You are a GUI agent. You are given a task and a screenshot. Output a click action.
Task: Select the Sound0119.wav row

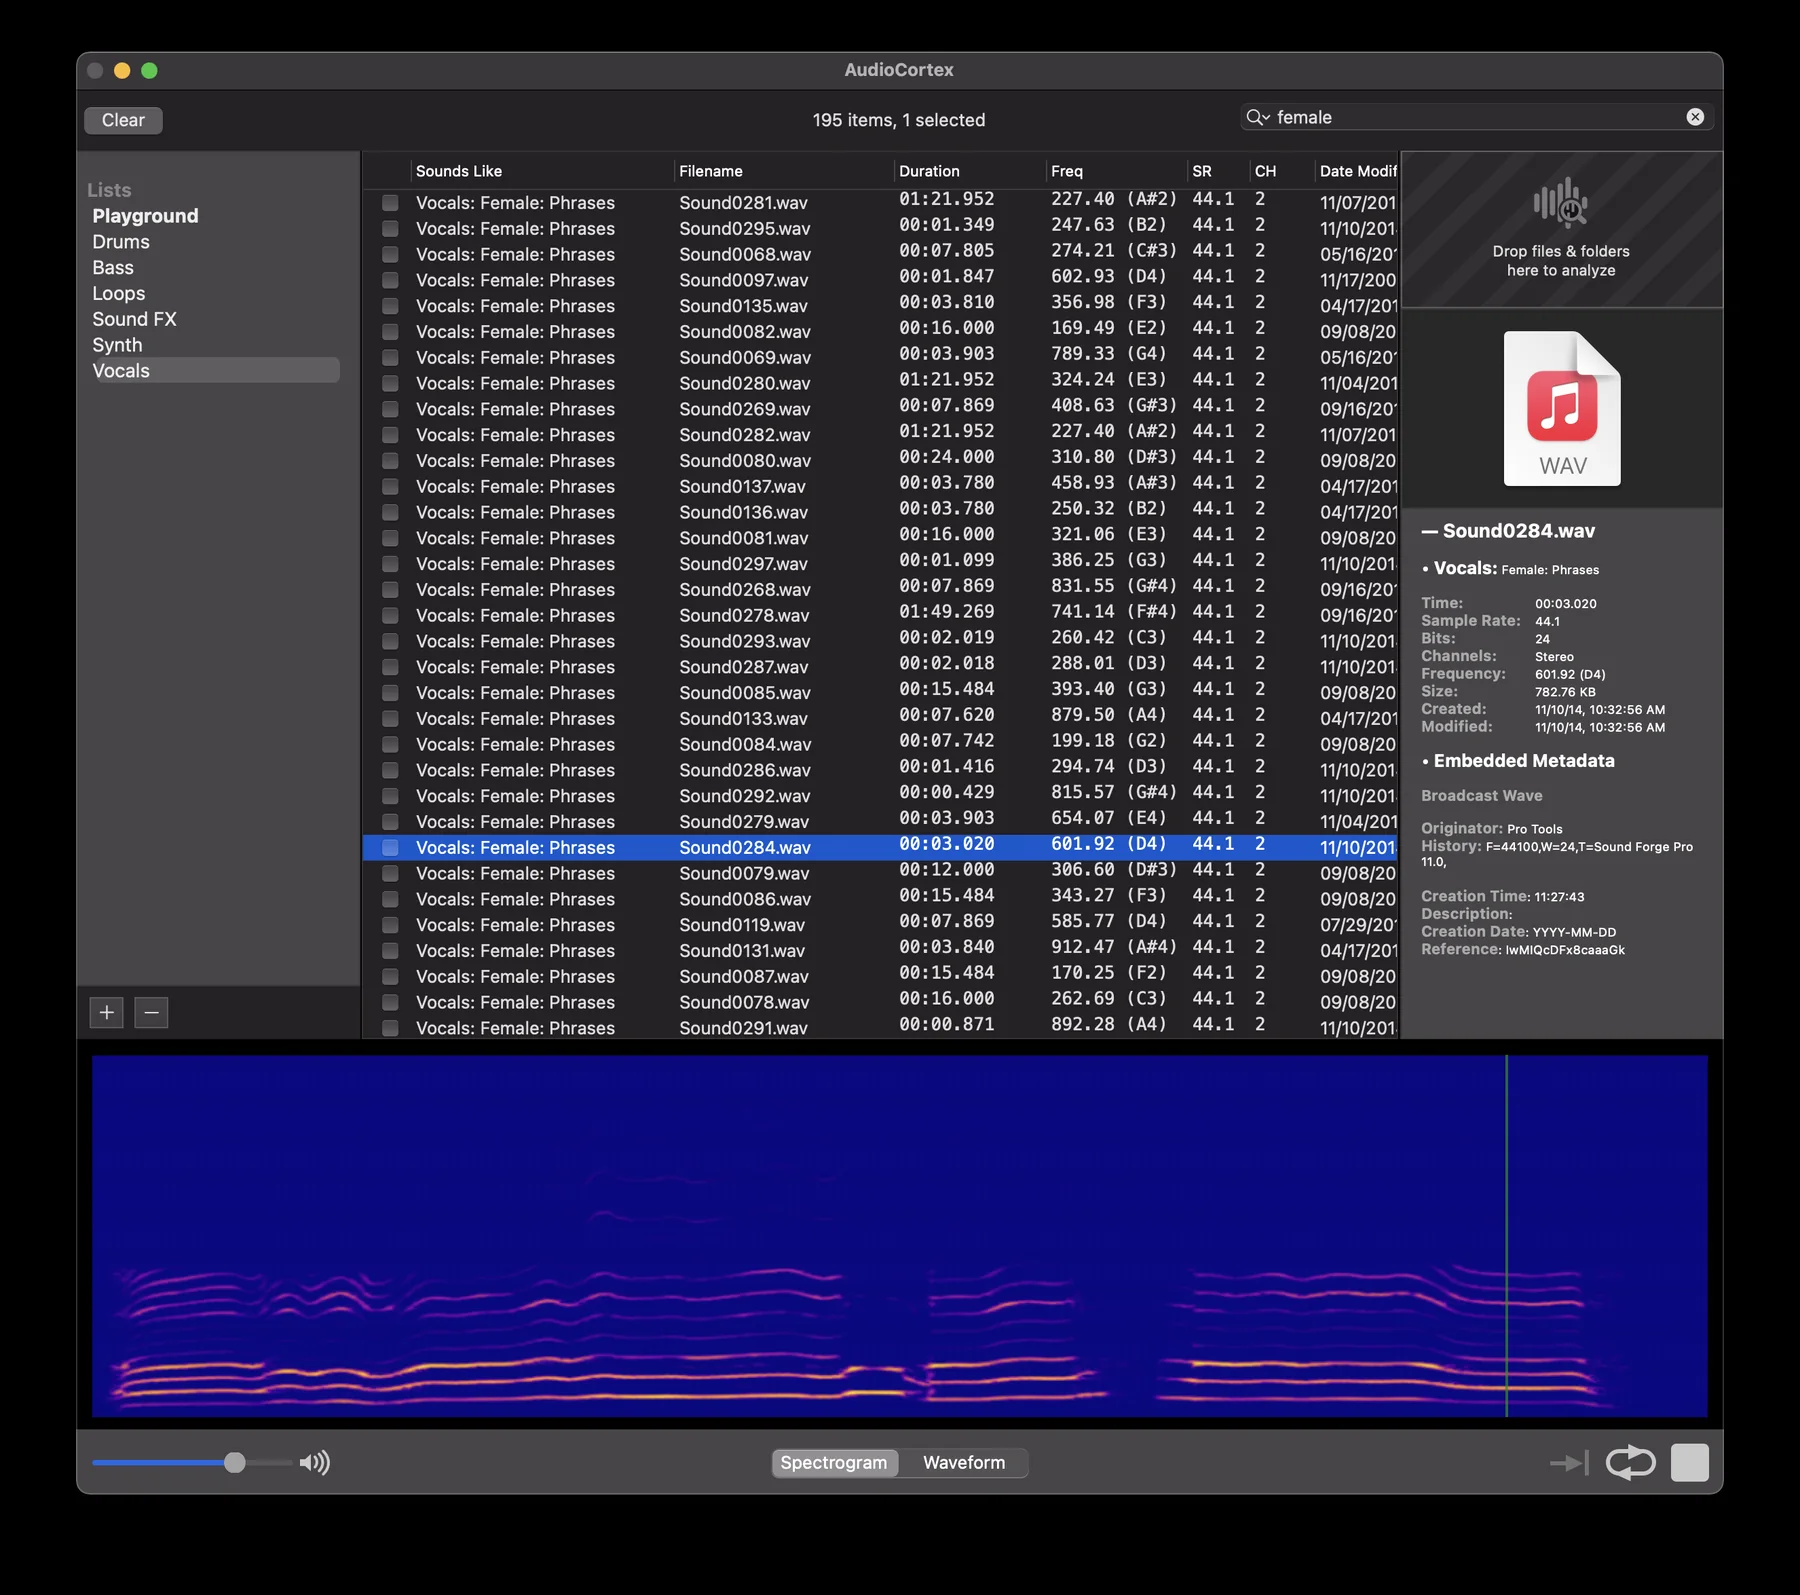(880, 926)
